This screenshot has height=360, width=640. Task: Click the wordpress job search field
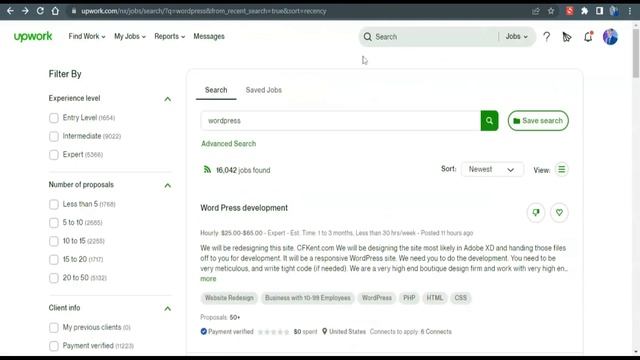340,121
